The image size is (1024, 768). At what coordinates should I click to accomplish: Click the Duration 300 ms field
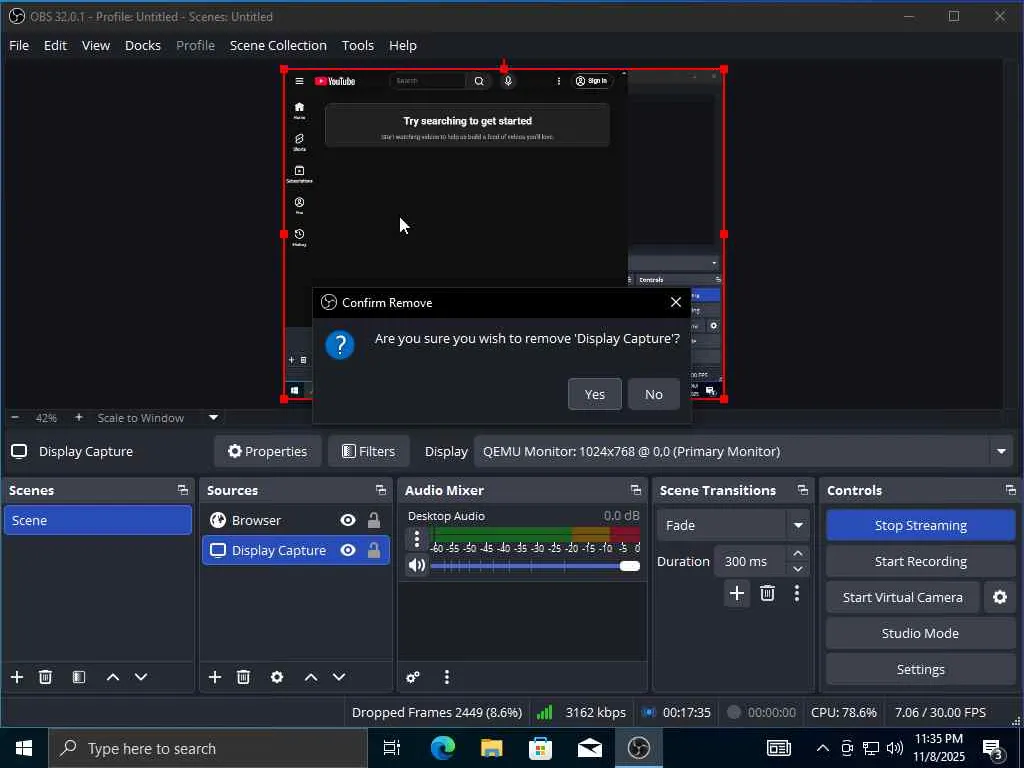click(752, 562)
